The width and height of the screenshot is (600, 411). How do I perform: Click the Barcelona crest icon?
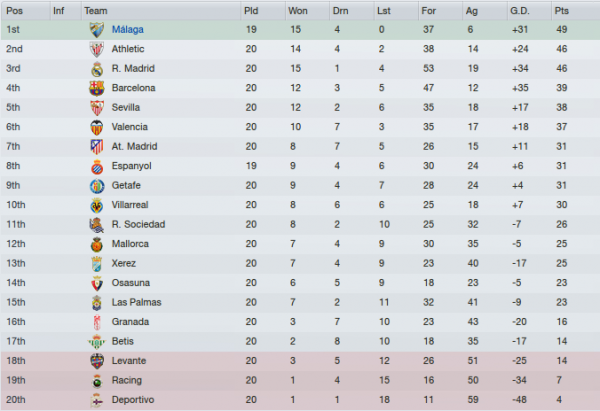(96, 88)
